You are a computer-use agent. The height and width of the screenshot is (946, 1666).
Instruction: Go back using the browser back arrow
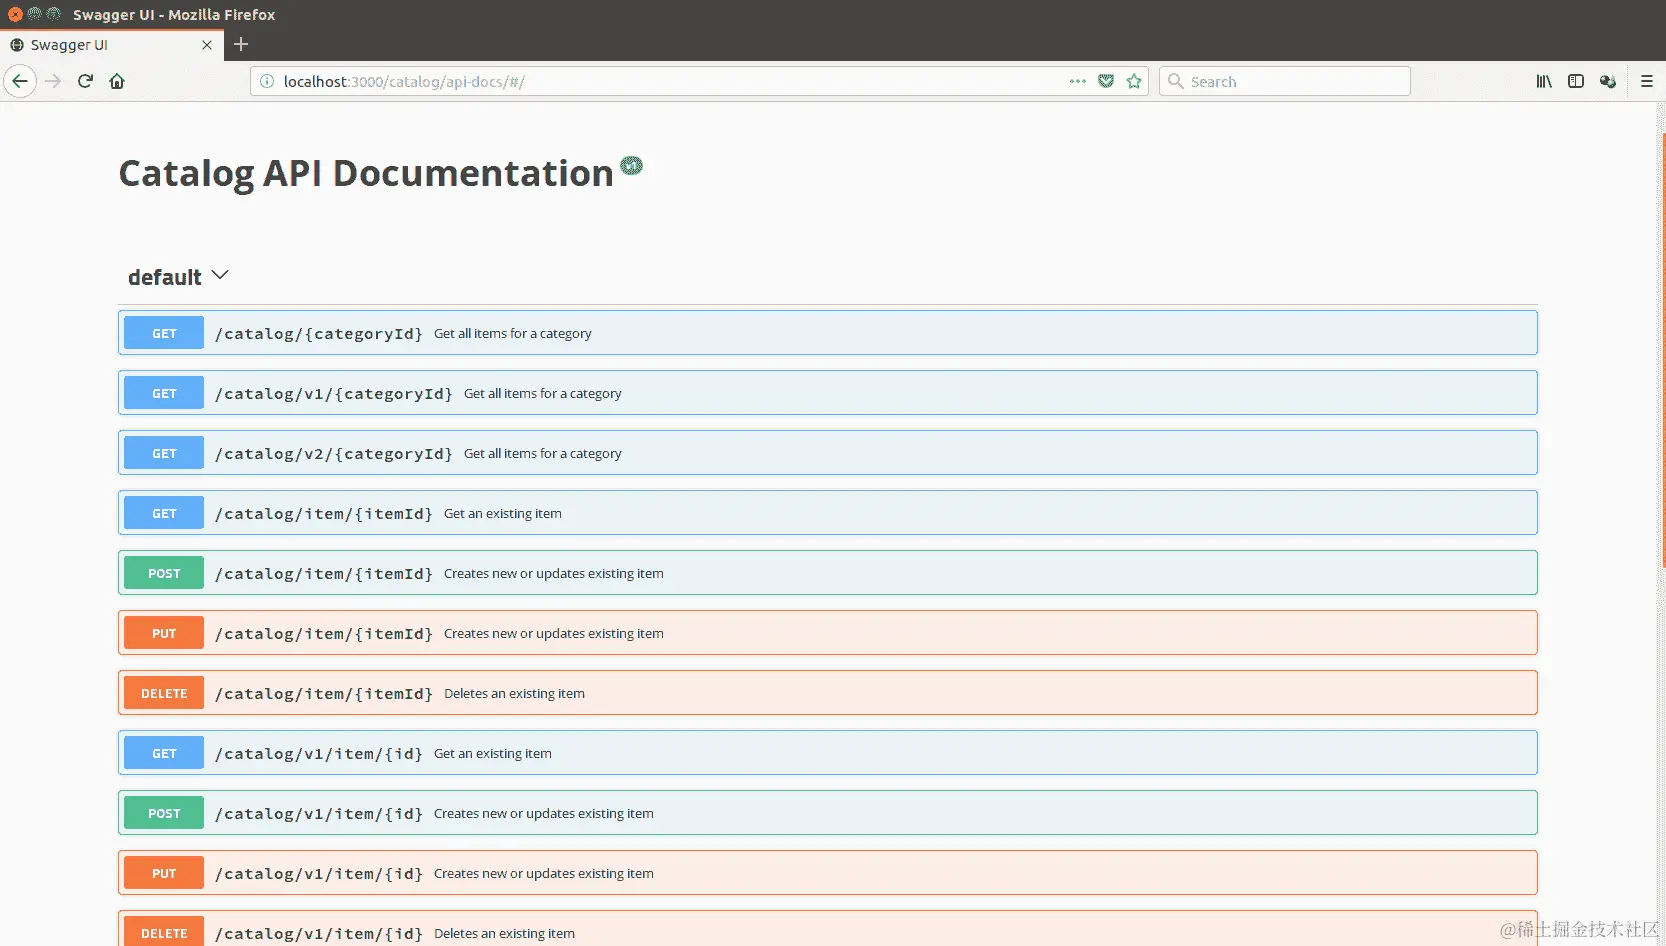click(x=20, y=81)
